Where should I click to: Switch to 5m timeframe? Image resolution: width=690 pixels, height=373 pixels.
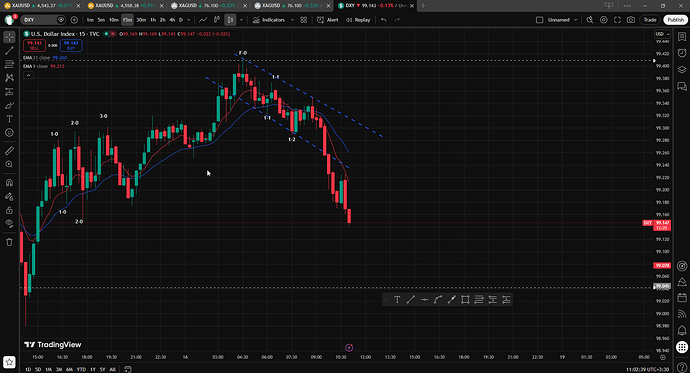click(101, 20)
